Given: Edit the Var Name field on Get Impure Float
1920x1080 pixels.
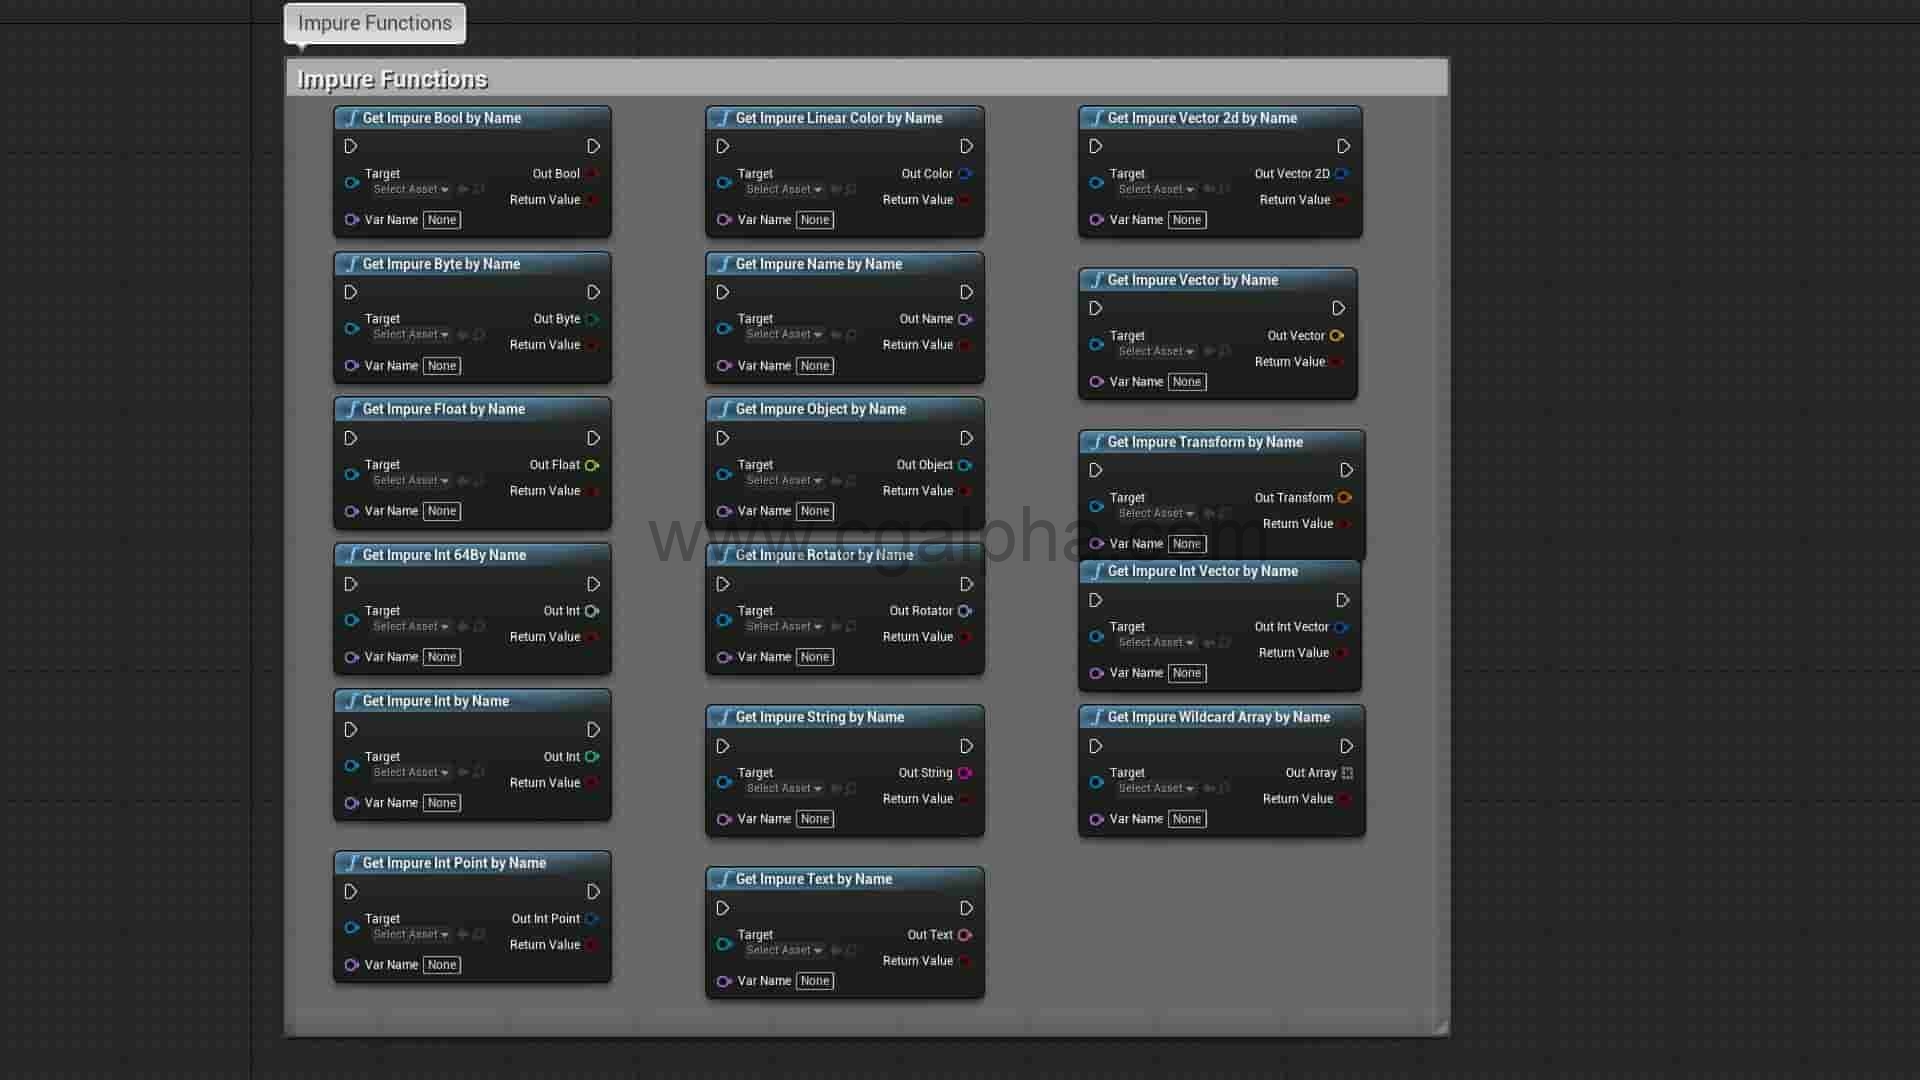Looking at the screenshot, I should click(441, 511).
